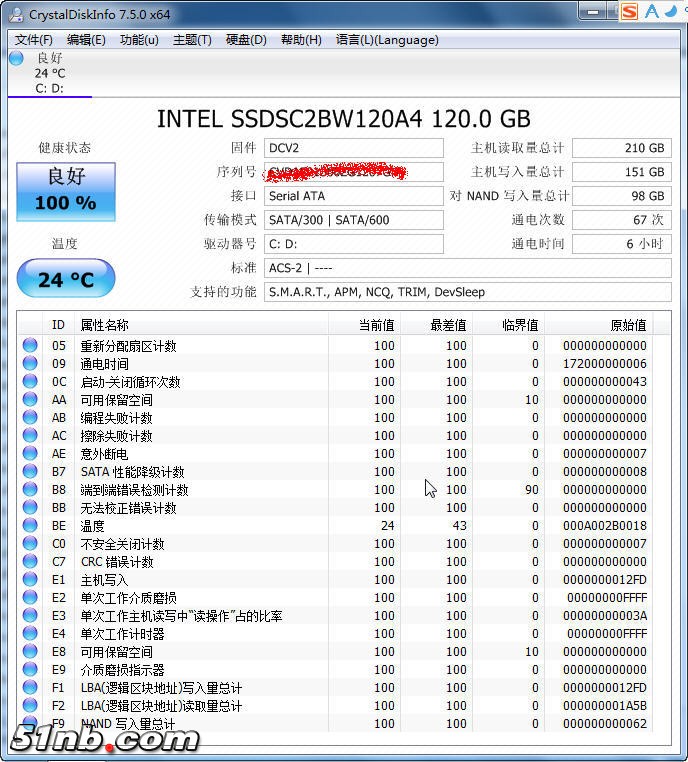
Task: Click the 24 °C temperature button
Action: click(66, 279)
